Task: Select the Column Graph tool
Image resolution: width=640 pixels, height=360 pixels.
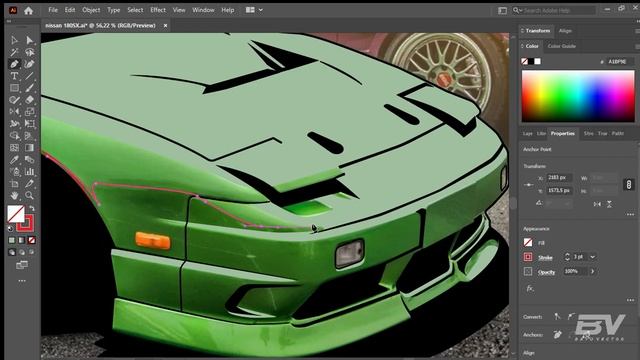Action: [x=29, y=171]
